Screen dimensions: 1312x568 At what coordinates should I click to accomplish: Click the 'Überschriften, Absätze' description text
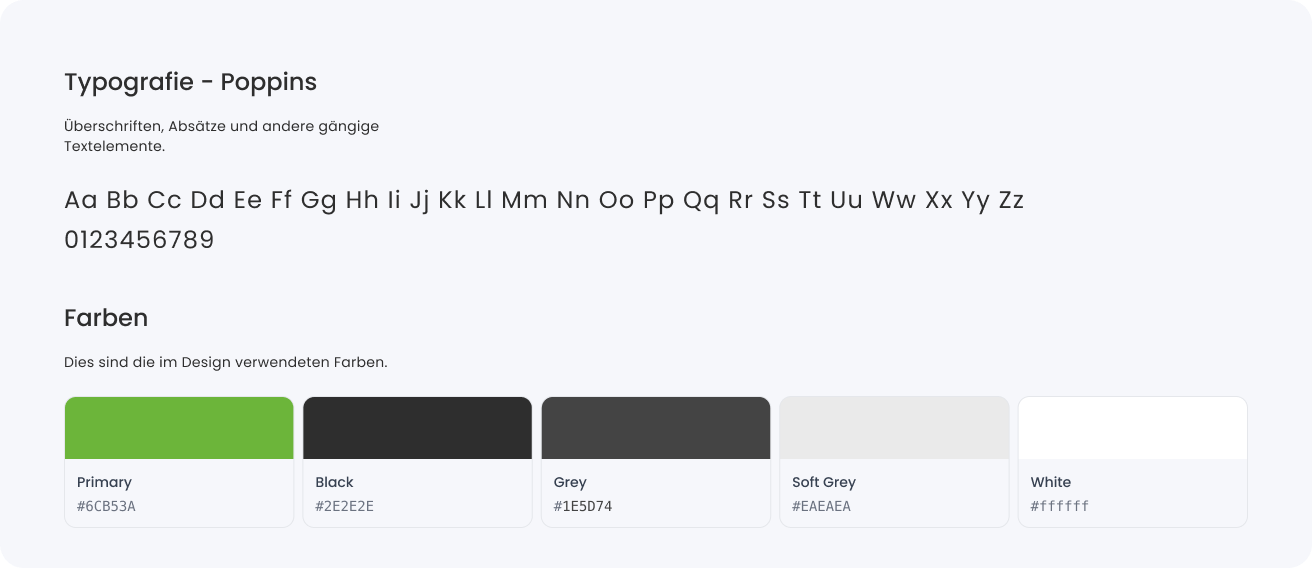[x=221, y=127]
